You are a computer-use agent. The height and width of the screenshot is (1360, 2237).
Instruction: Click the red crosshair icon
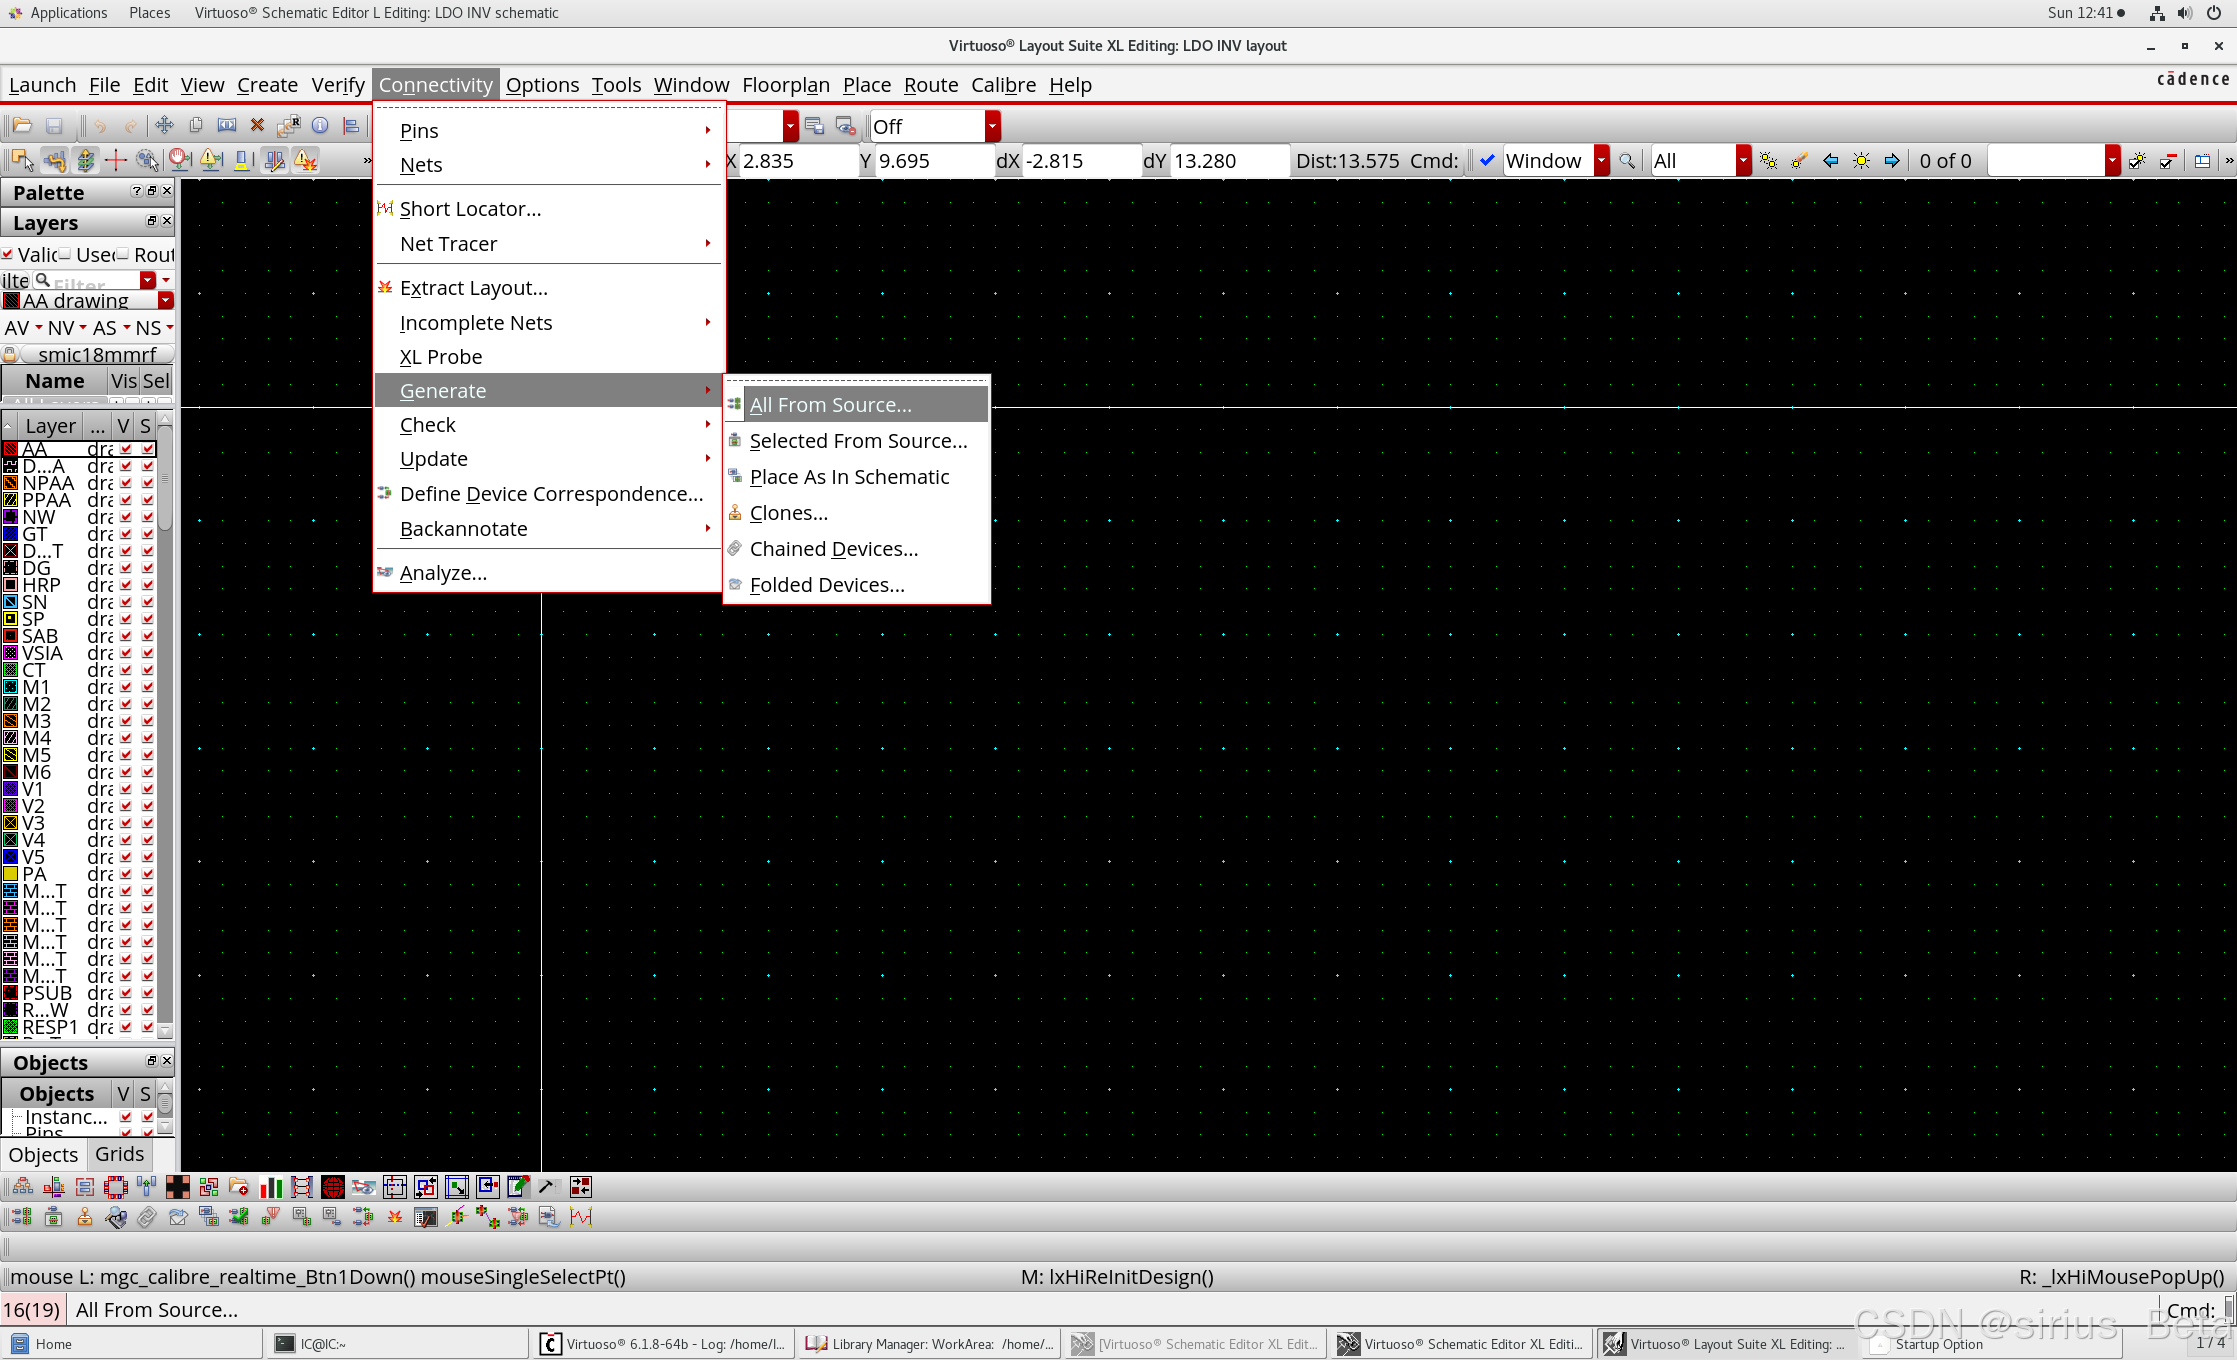[x=116, y=160]
